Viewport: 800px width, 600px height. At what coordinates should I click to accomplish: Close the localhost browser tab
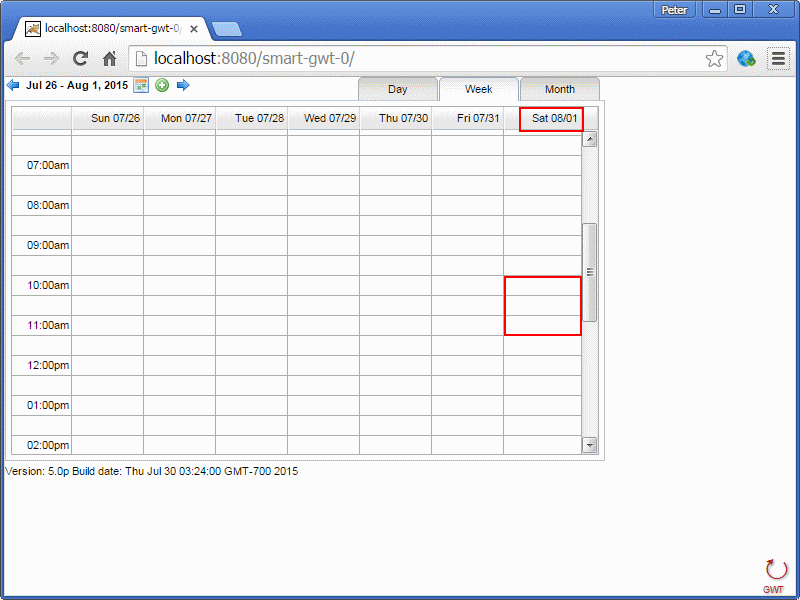click(x=194, y=29)
